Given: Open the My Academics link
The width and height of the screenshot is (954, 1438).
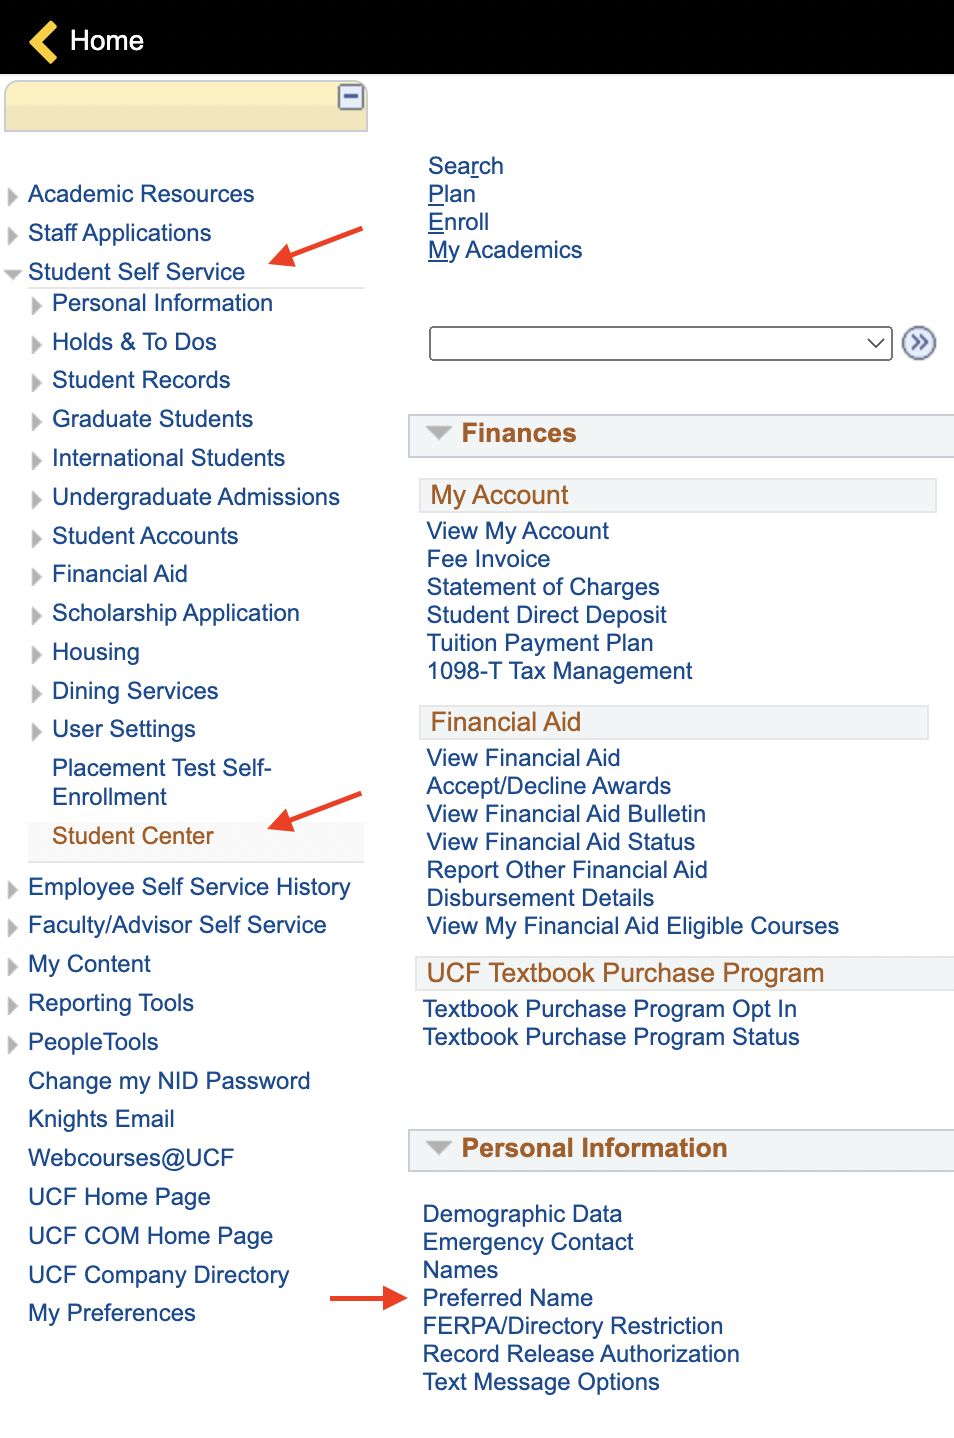Looking at the screenshot, I should tap(505, 250).
